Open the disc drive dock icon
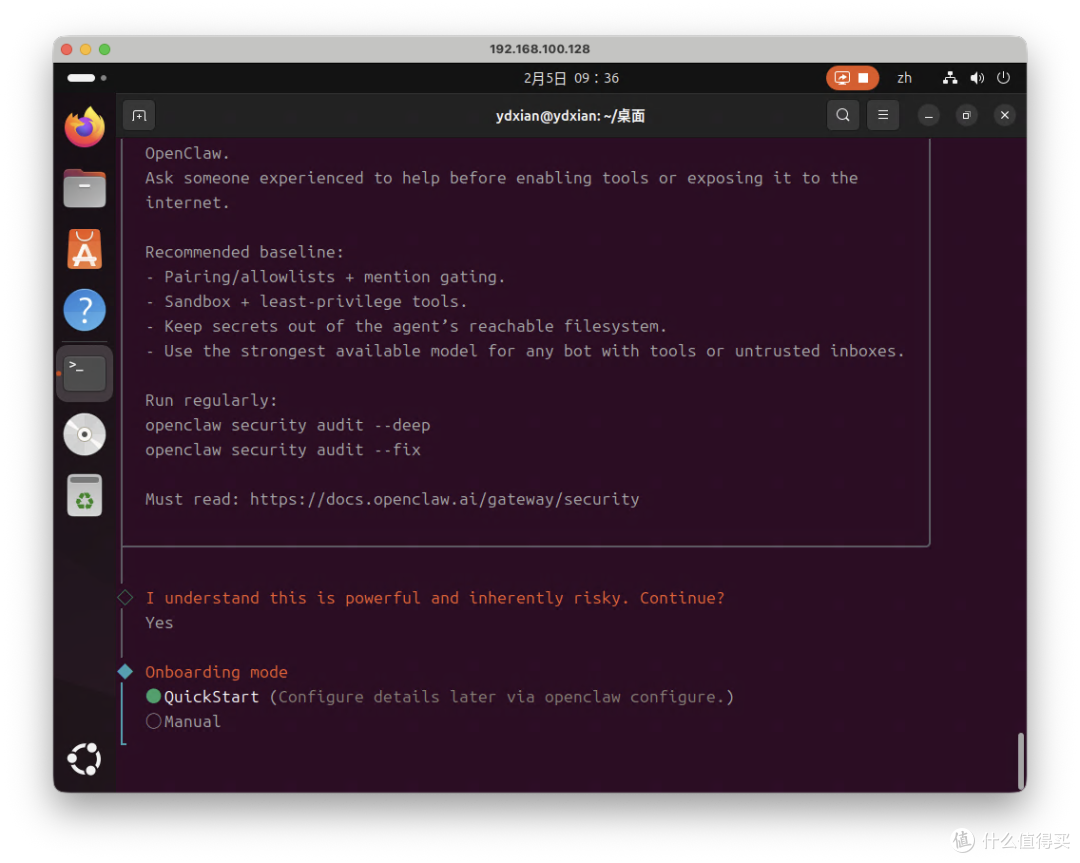This screenshot has width=1080, height=863. (x=85, y=435)
